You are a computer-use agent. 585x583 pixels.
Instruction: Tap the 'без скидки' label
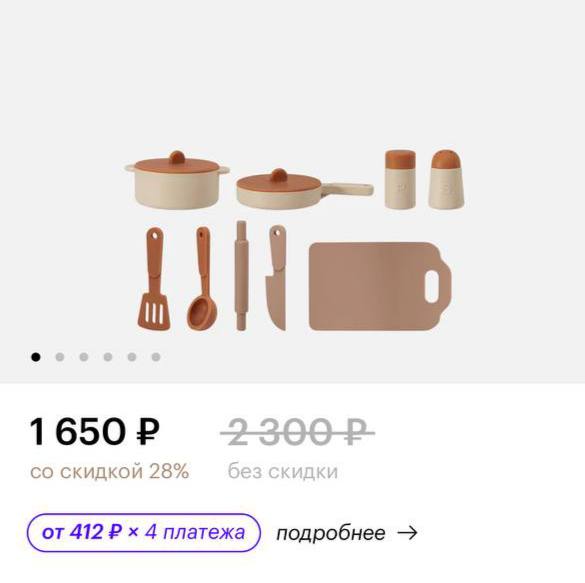283,471
